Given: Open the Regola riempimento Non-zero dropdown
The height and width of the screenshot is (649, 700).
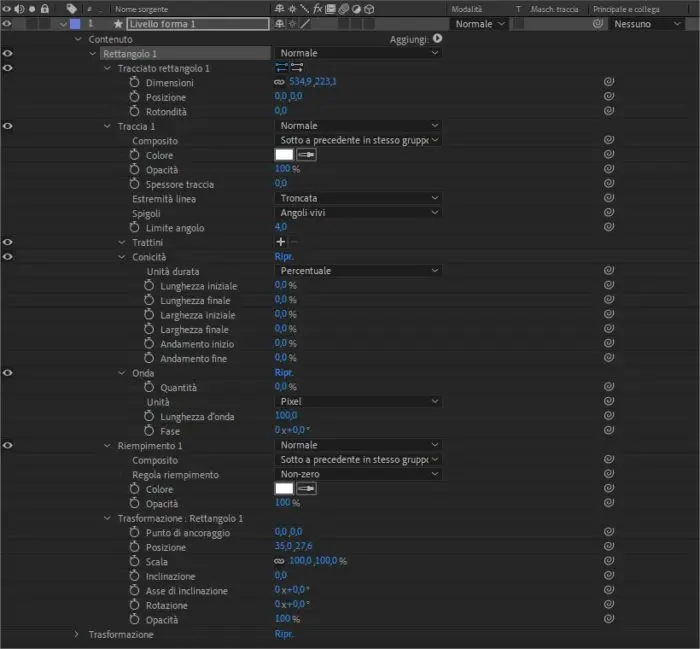Looking at the screenshot, I should click(x=358, y=474).
